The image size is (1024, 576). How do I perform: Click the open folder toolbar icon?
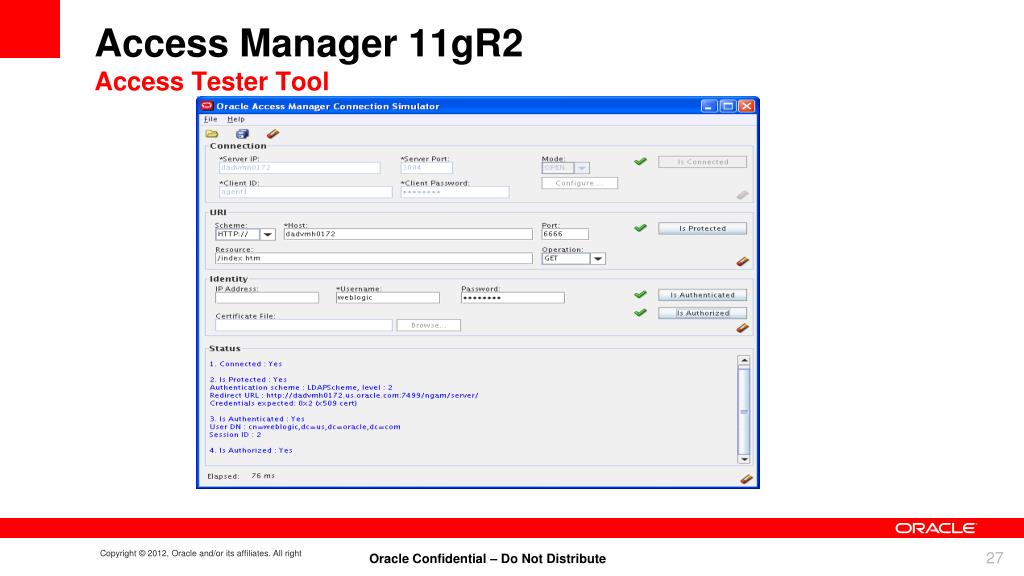[x=212, y=134]
